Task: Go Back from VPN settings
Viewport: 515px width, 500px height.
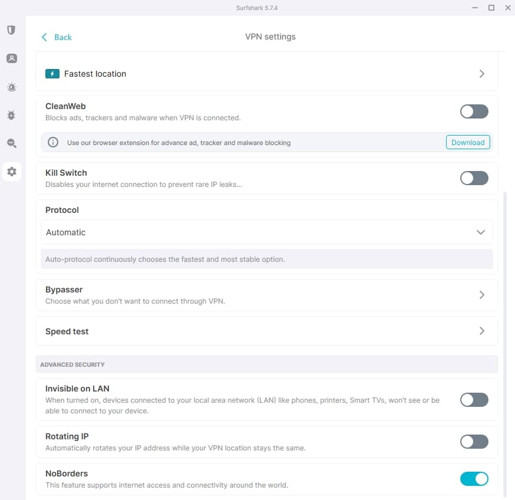Action: tap(57, 37)
